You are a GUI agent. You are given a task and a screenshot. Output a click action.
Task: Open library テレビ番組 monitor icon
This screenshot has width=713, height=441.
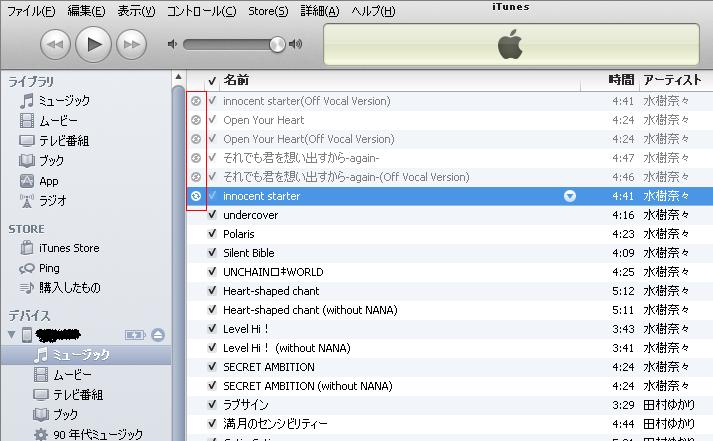coord(27,140)
